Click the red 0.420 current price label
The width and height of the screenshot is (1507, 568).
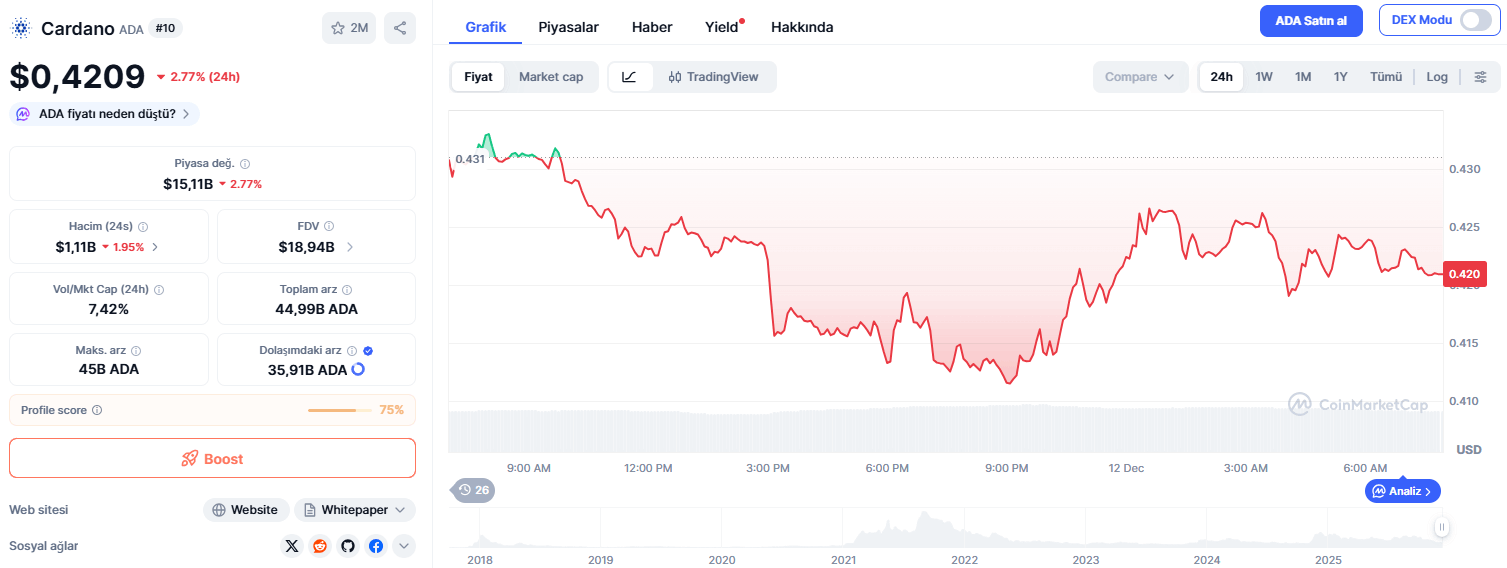click(1465, 274)
